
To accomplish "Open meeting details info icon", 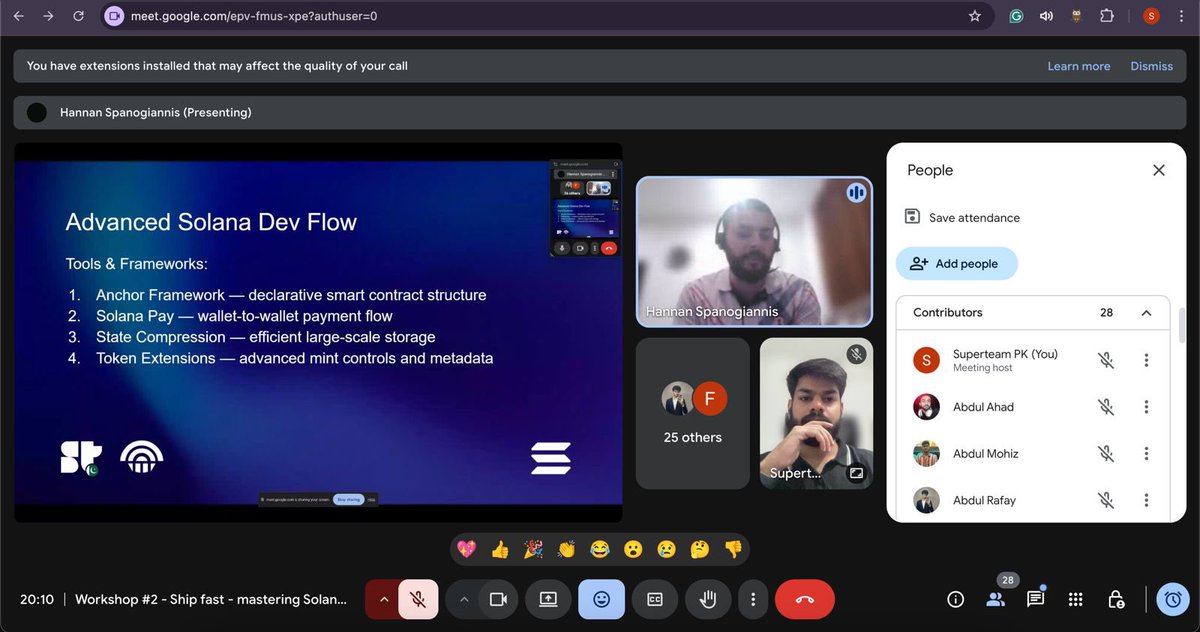I will (955, 599).
